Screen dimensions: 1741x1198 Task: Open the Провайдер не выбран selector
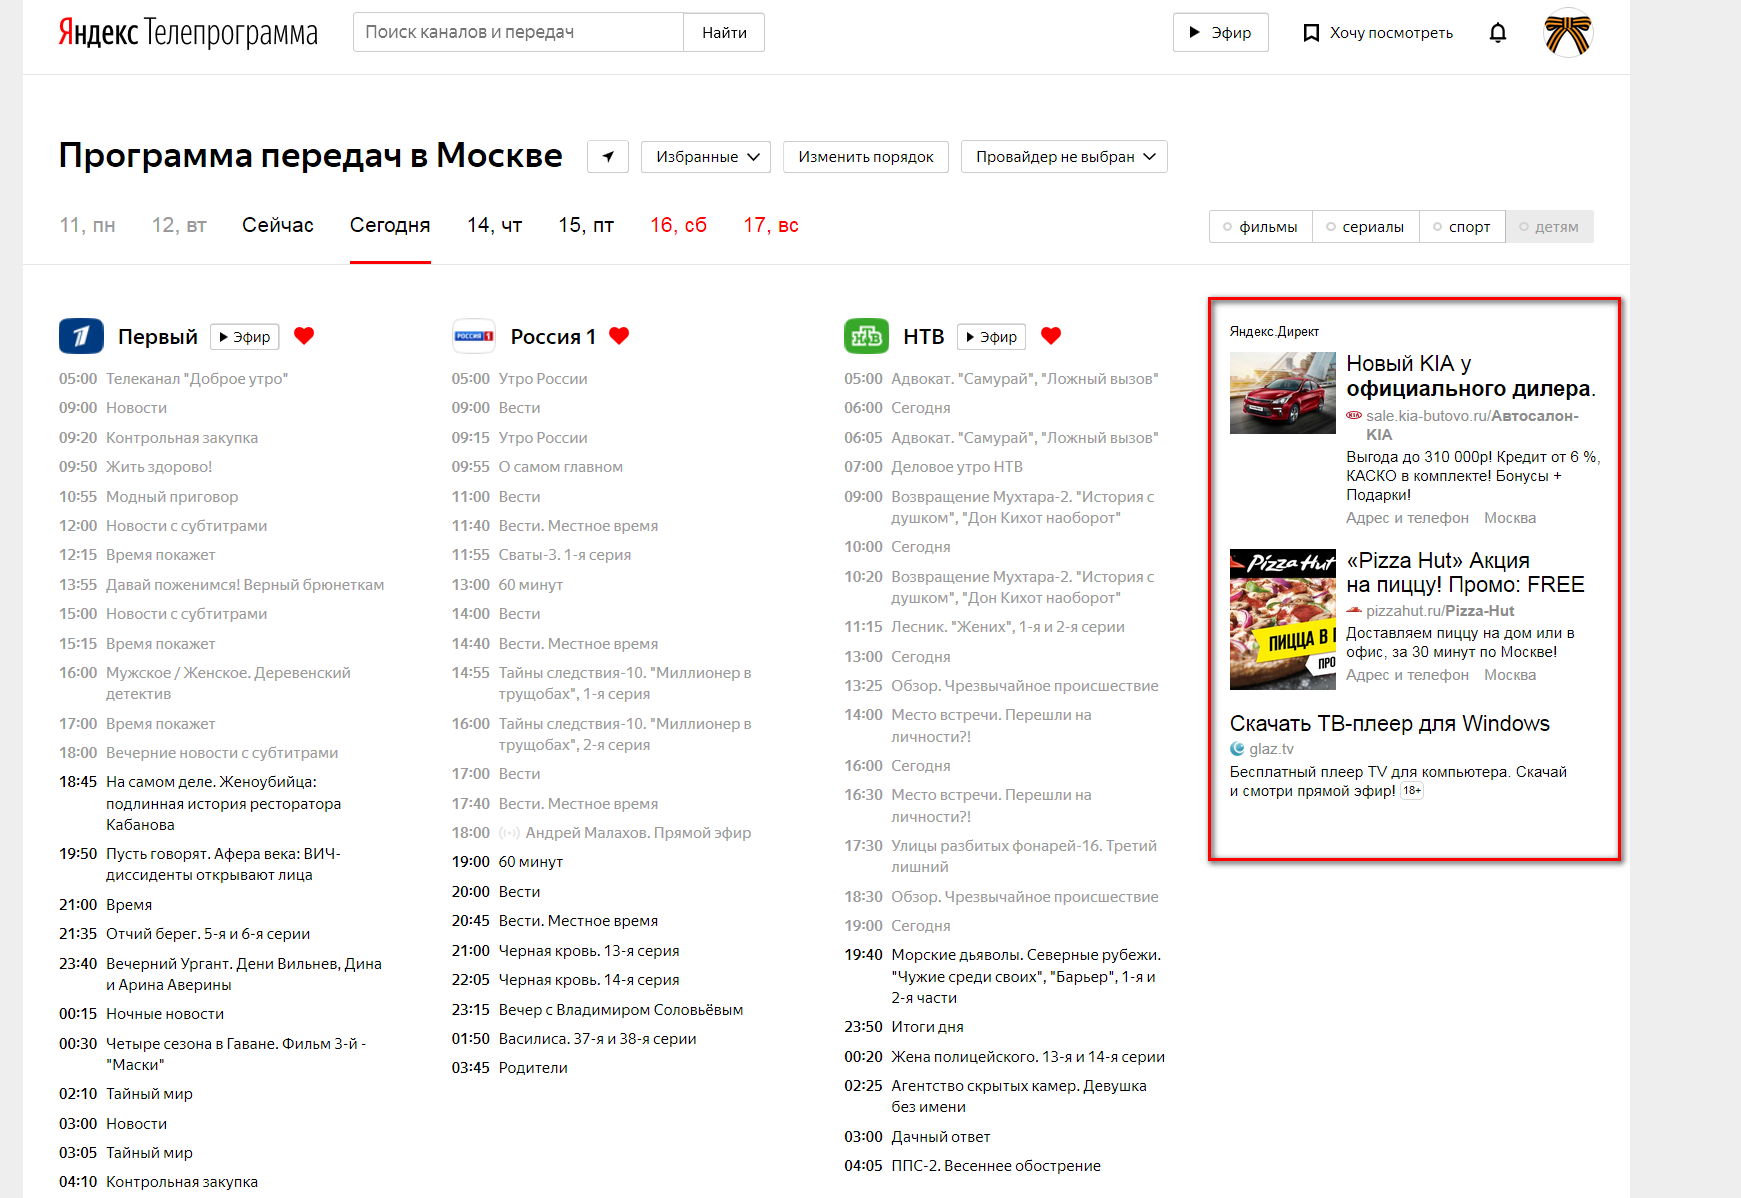point(1062,156)
